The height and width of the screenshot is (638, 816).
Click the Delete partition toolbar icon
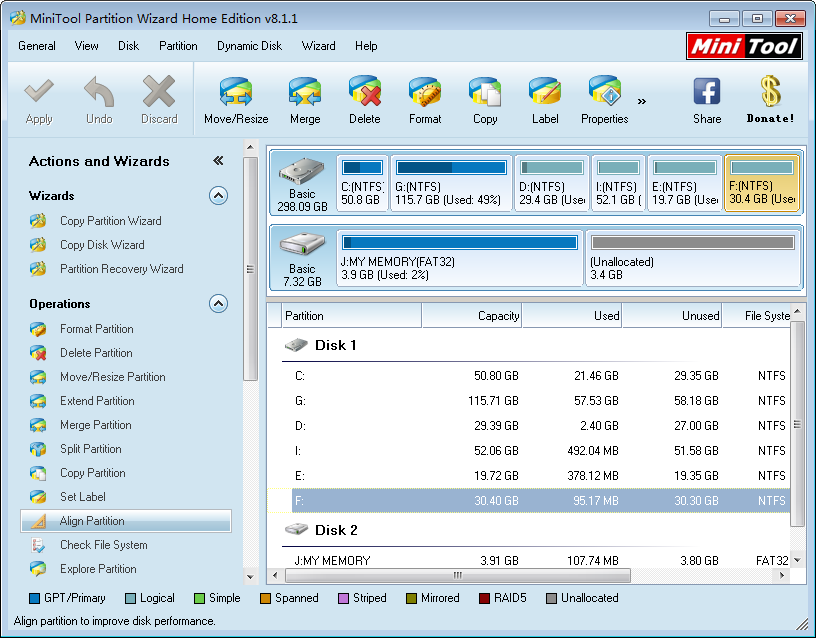click(365, 91)
